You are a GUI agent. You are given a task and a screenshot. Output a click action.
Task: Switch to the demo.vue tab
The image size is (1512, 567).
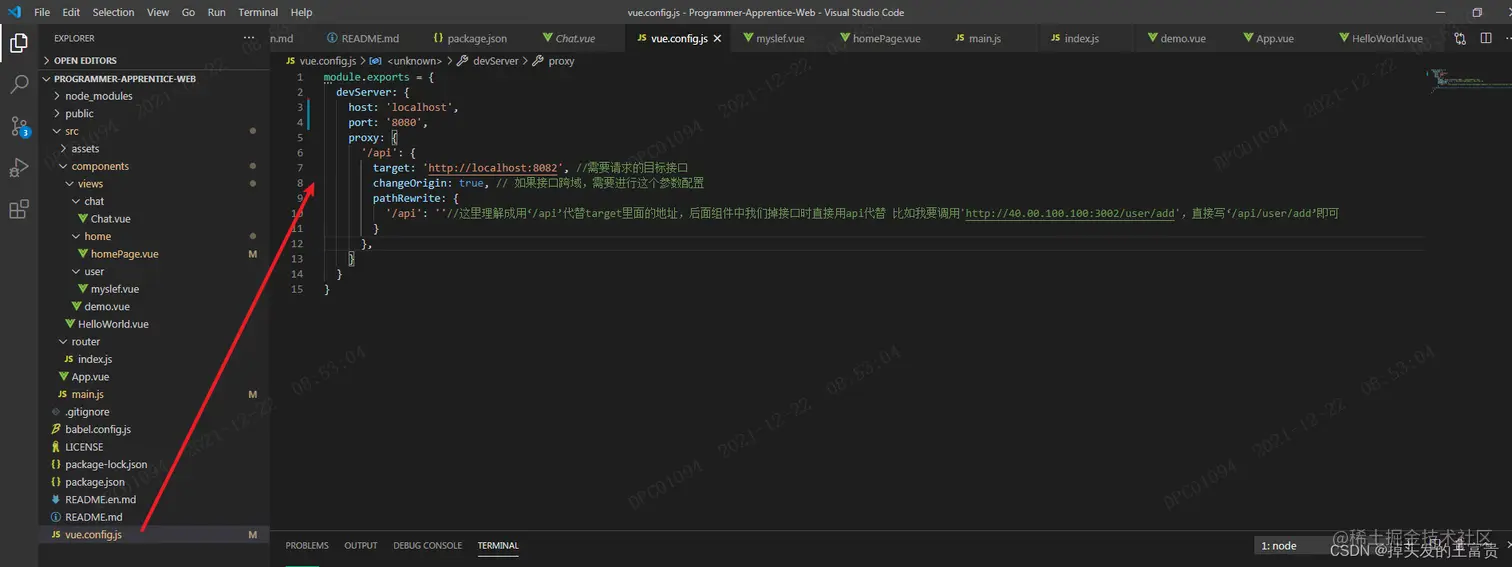pyautogui.click(x=1175, y=38)
